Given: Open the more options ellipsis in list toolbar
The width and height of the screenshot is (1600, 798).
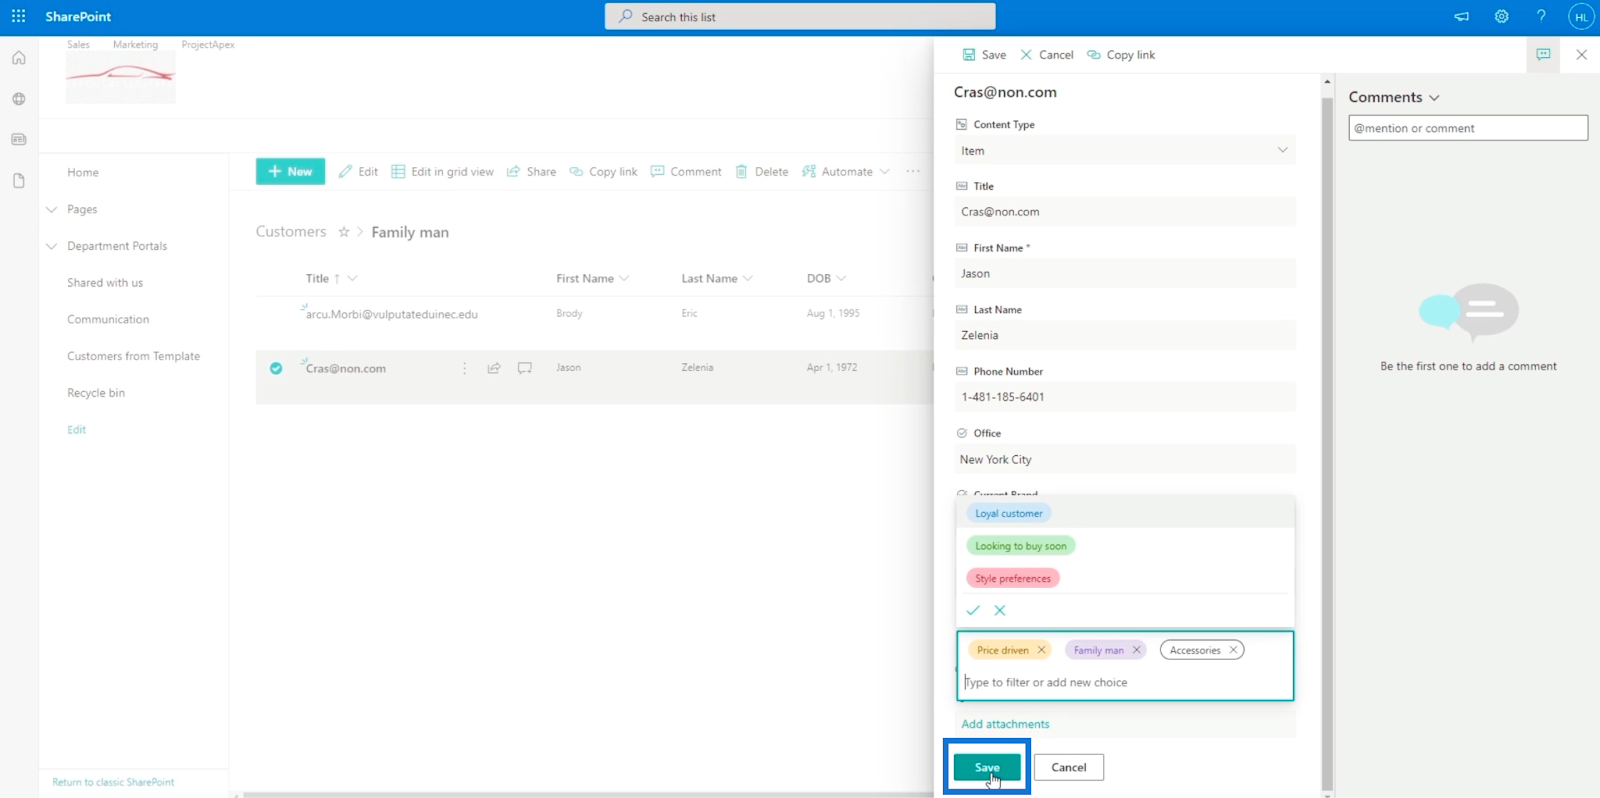Looking at the screenshot, I should pyautogui.click(x=913, y=172).
